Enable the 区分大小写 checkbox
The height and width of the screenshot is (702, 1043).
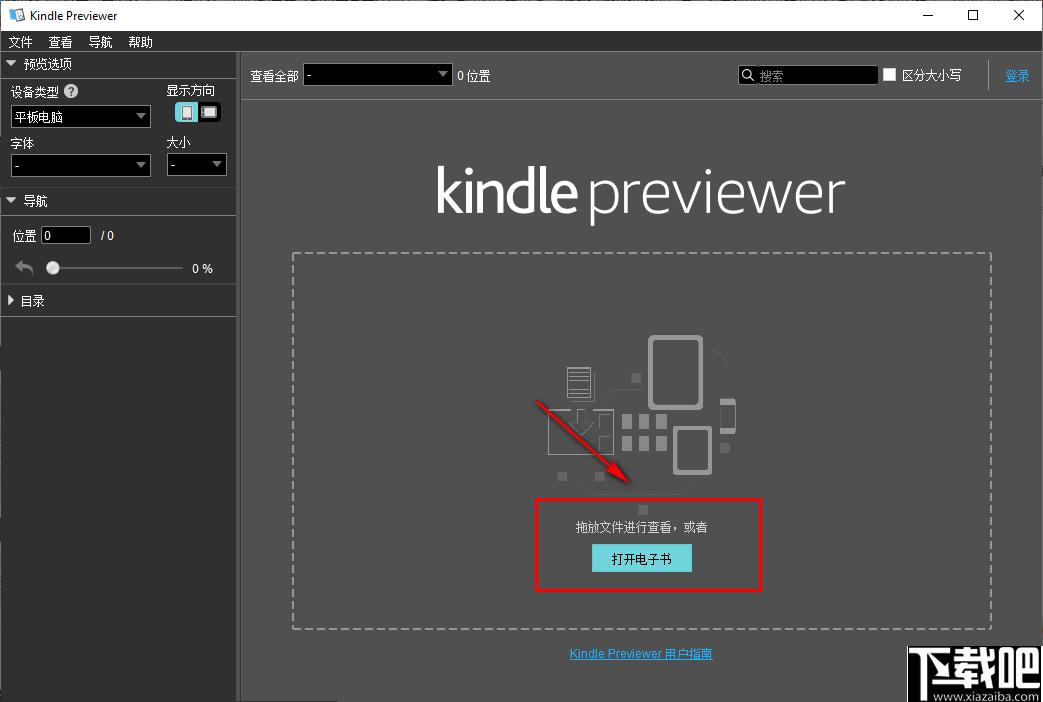[889, 75]
